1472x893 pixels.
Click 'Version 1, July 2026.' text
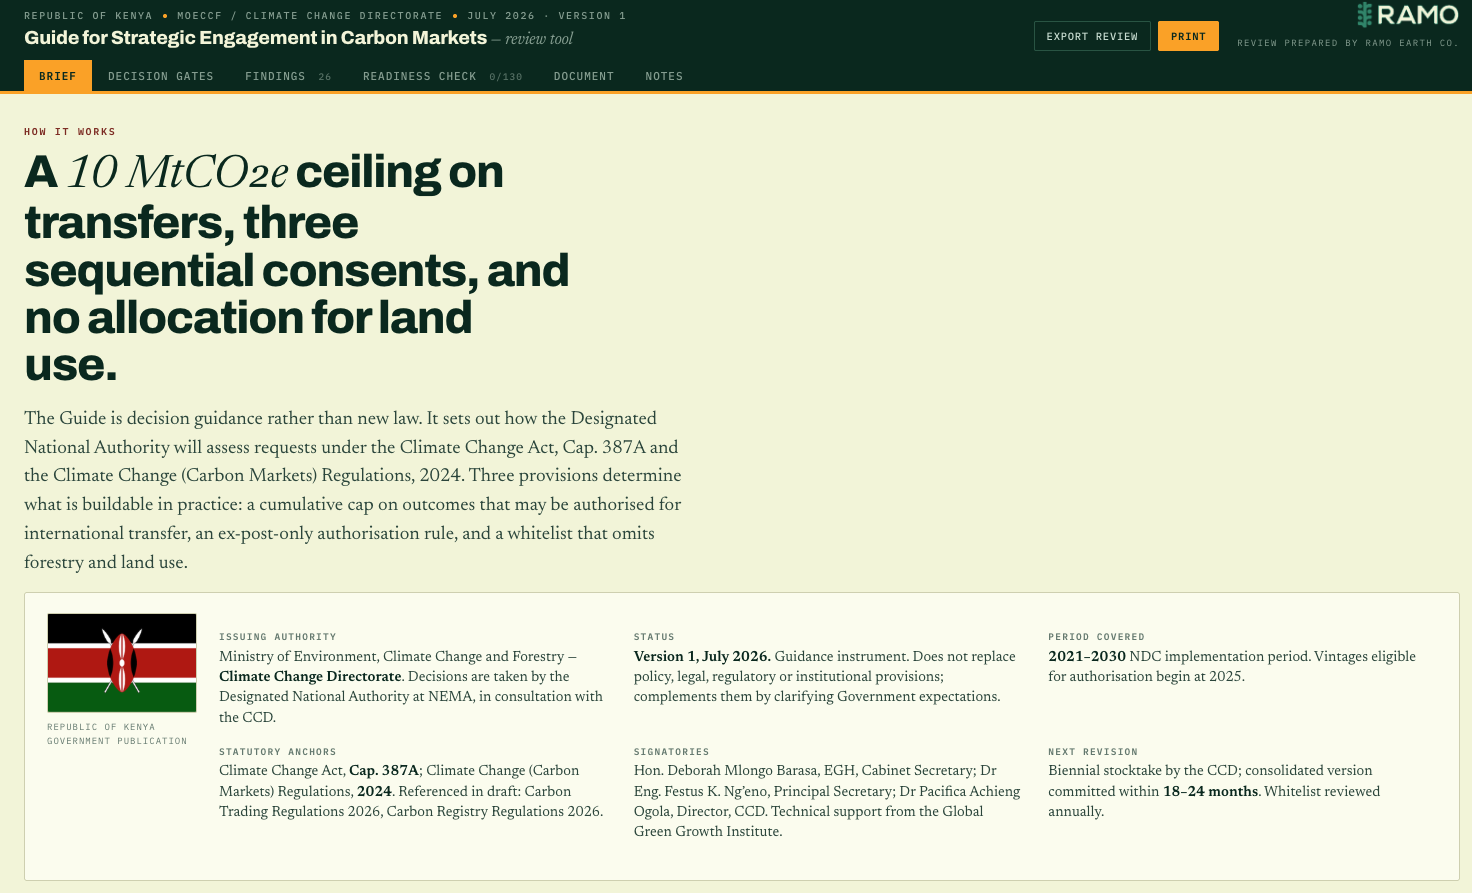pyautogui.click(x=702, y=657)
